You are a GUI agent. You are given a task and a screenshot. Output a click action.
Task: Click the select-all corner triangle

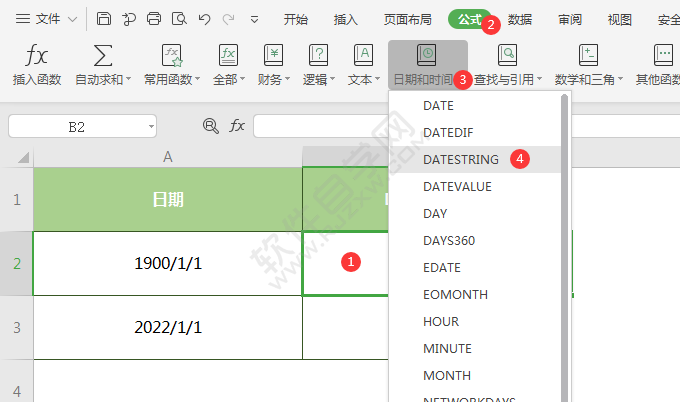23,157
